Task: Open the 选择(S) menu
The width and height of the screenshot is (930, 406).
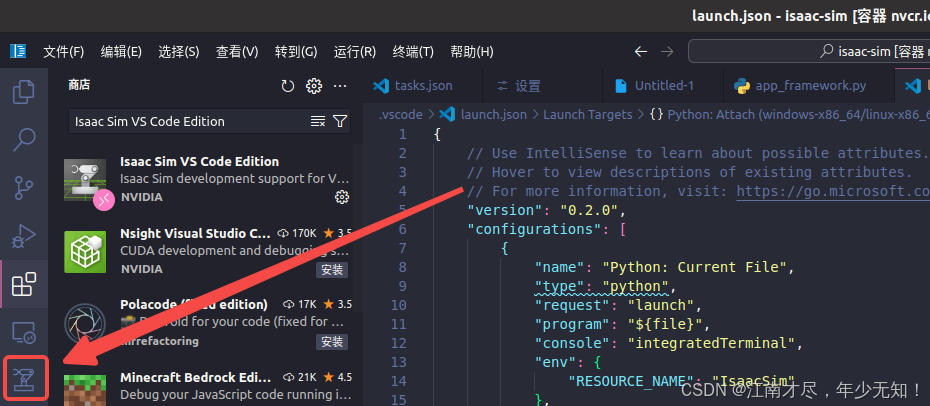Action: click(x=179, y=52)
